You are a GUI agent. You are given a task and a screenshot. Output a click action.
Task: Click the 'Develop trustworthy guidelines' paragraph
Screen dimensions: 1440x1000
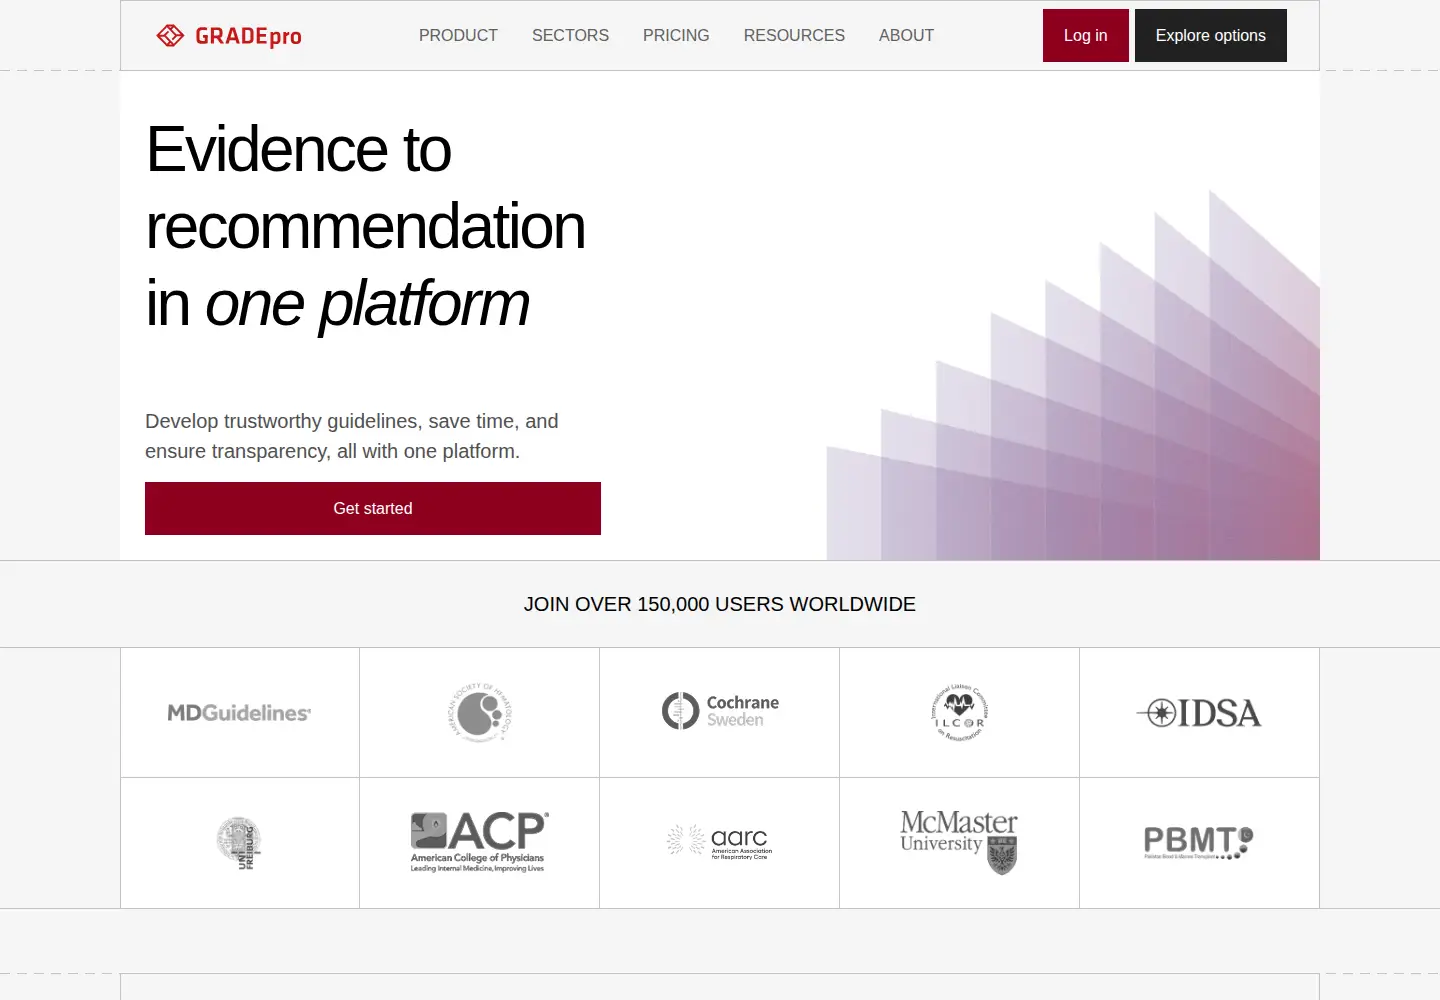coord(352,436)
